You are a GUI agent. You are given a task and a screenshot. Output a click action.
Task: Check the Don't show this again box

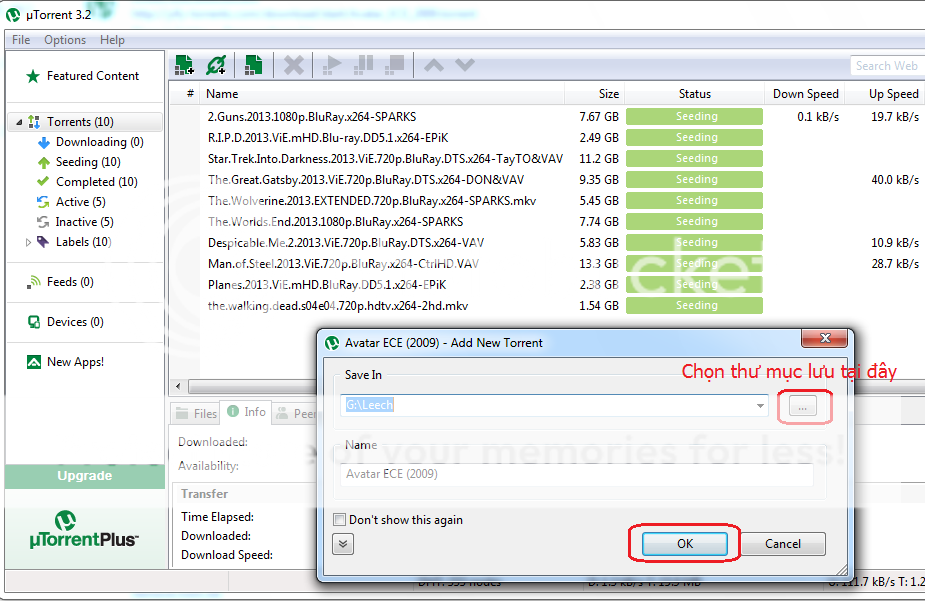pyautogui.click(x=340, y=520)
